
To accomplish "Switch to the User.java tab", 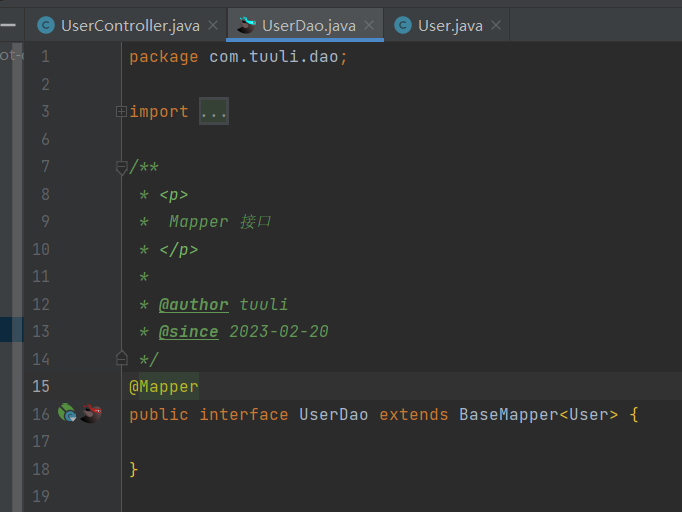I will [450, 26].
